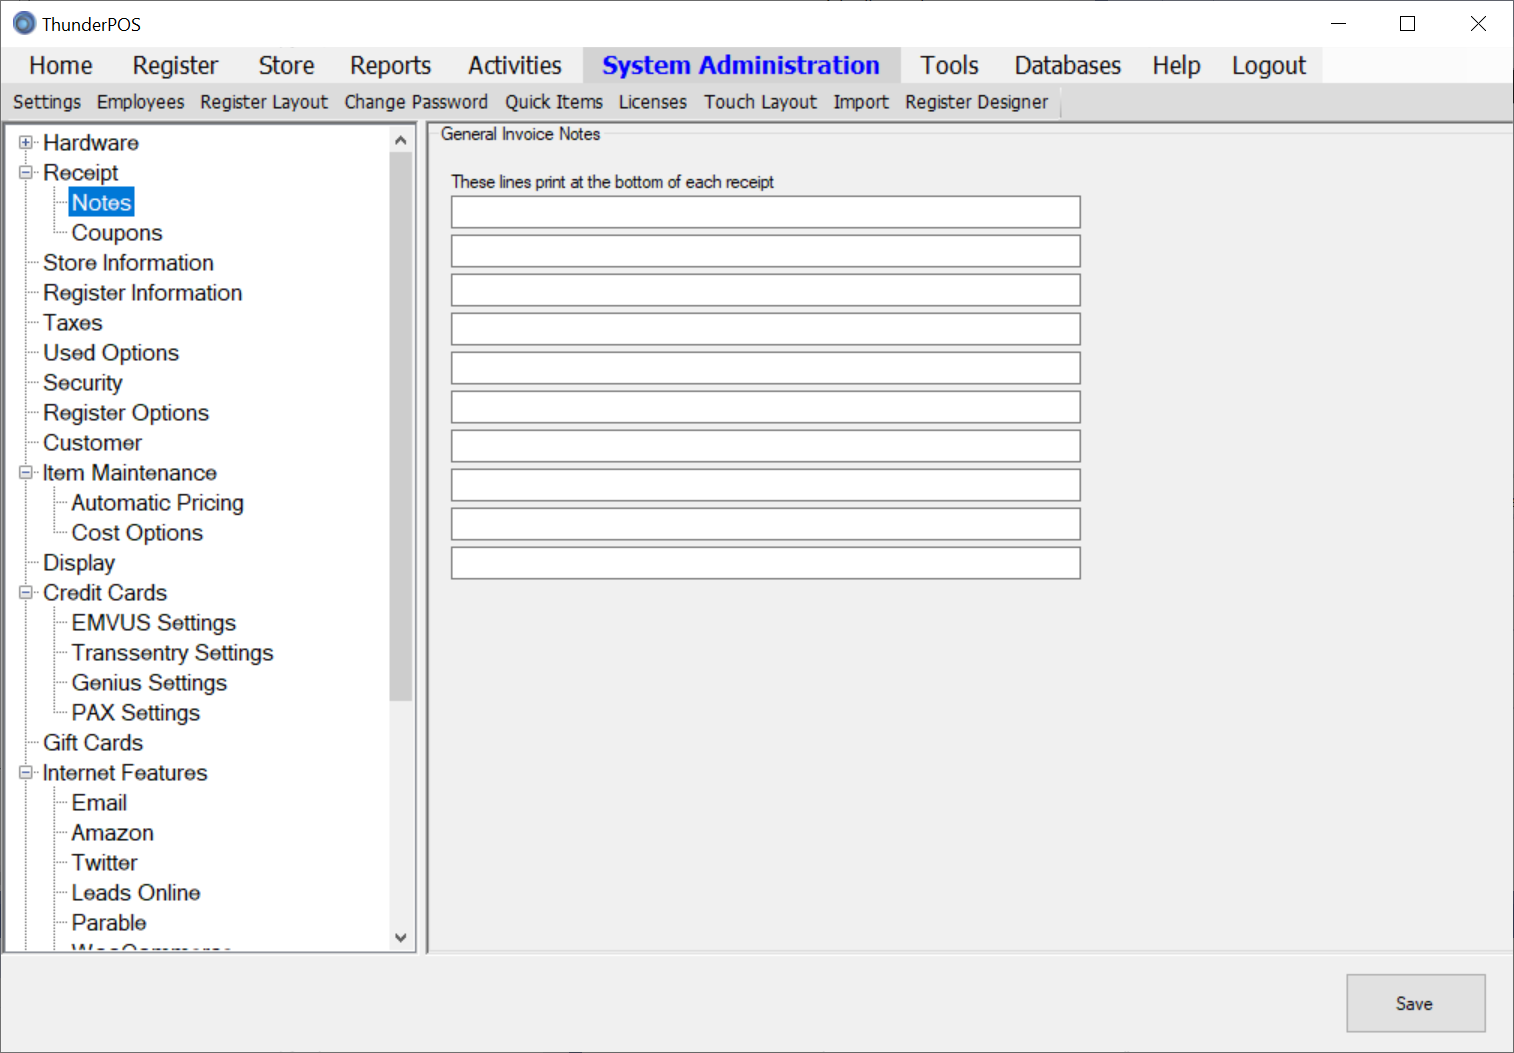Open EMVUS Settings under Credit Cards

153,623
